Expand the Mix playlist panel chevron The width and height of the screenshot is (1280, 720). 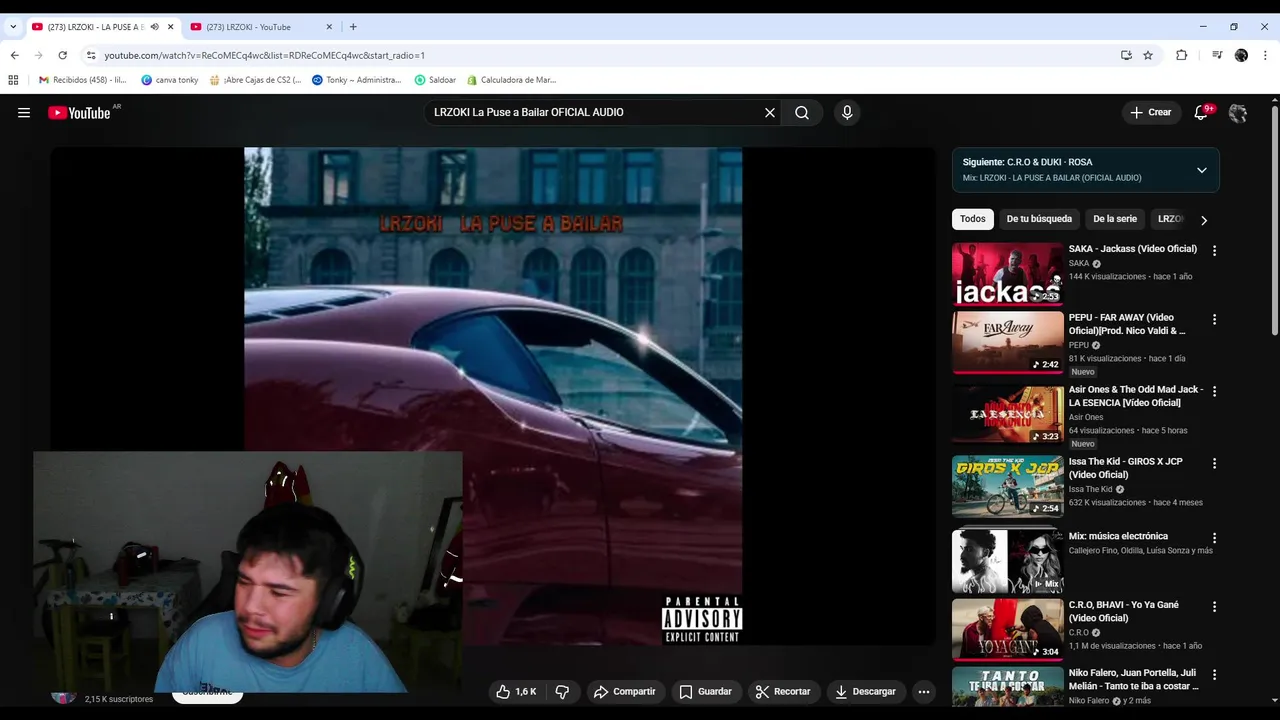coord(1202,170)
